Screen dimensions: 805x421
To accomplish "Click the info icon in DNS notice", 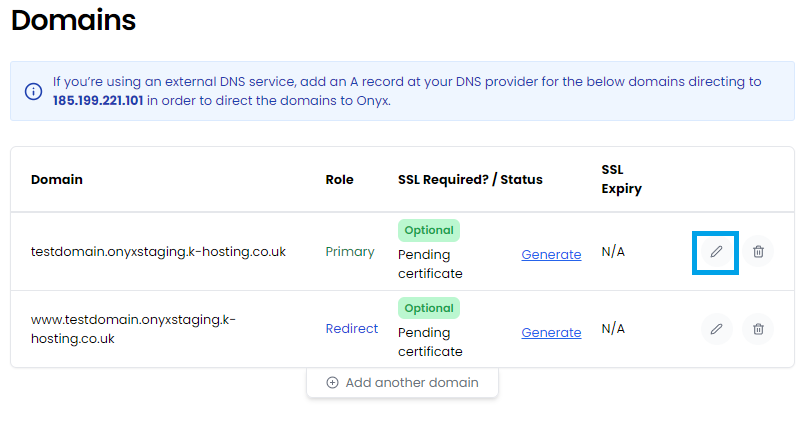I will click(x=33, y=91).
